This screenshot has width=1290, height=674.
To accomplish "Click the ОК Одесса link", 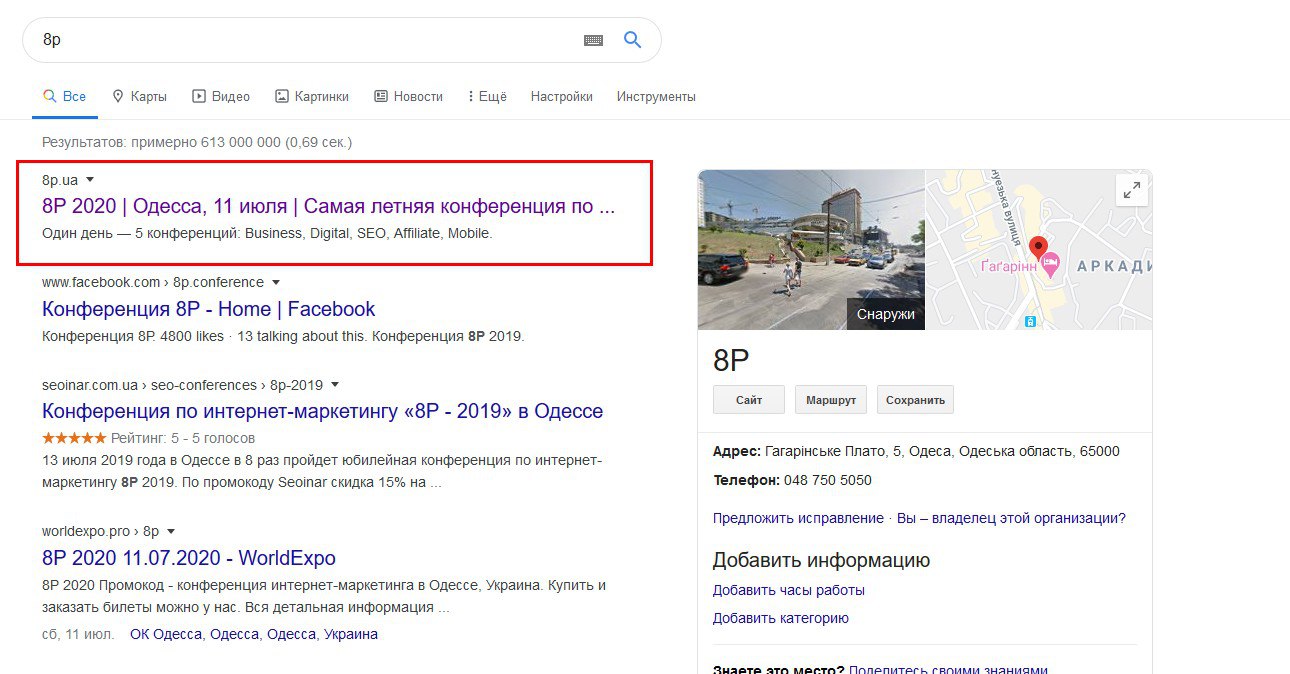I will [x=166, y=634].
